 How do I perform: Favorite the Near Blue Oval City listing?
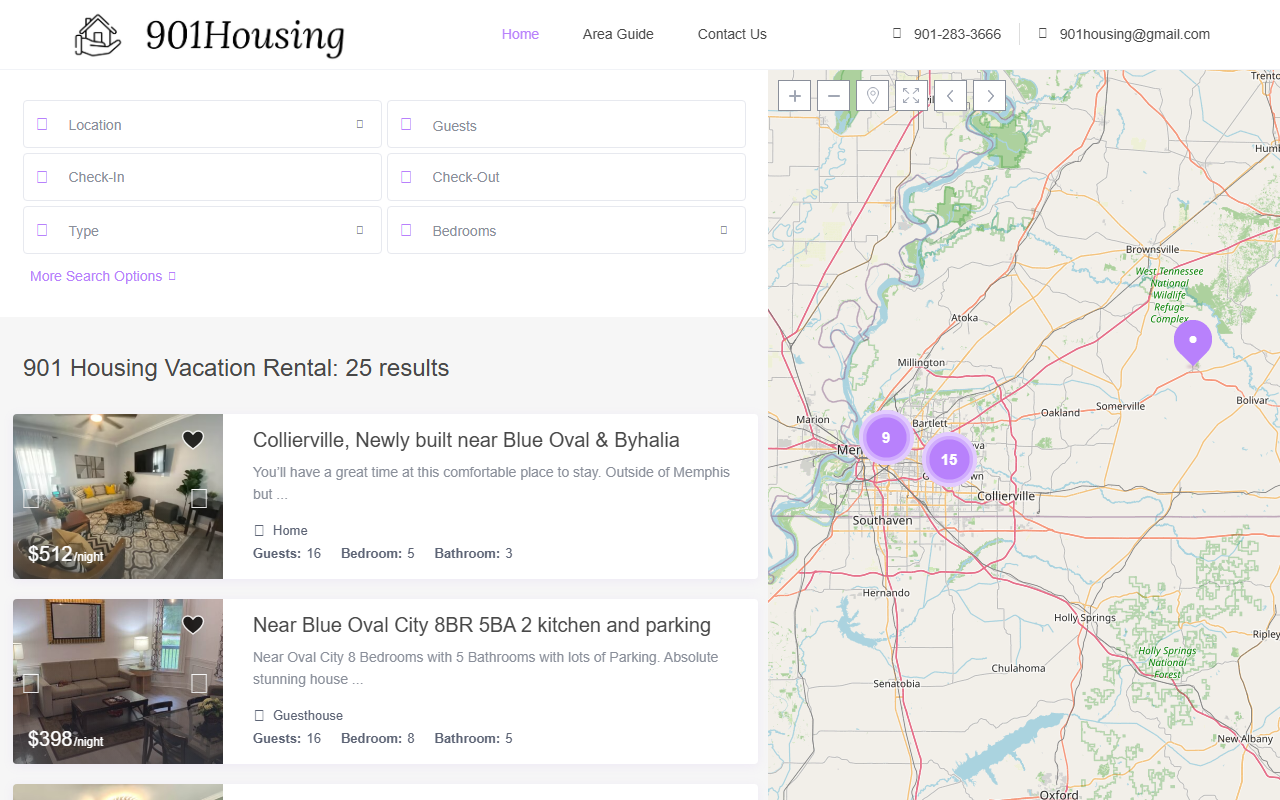[193, 624]
